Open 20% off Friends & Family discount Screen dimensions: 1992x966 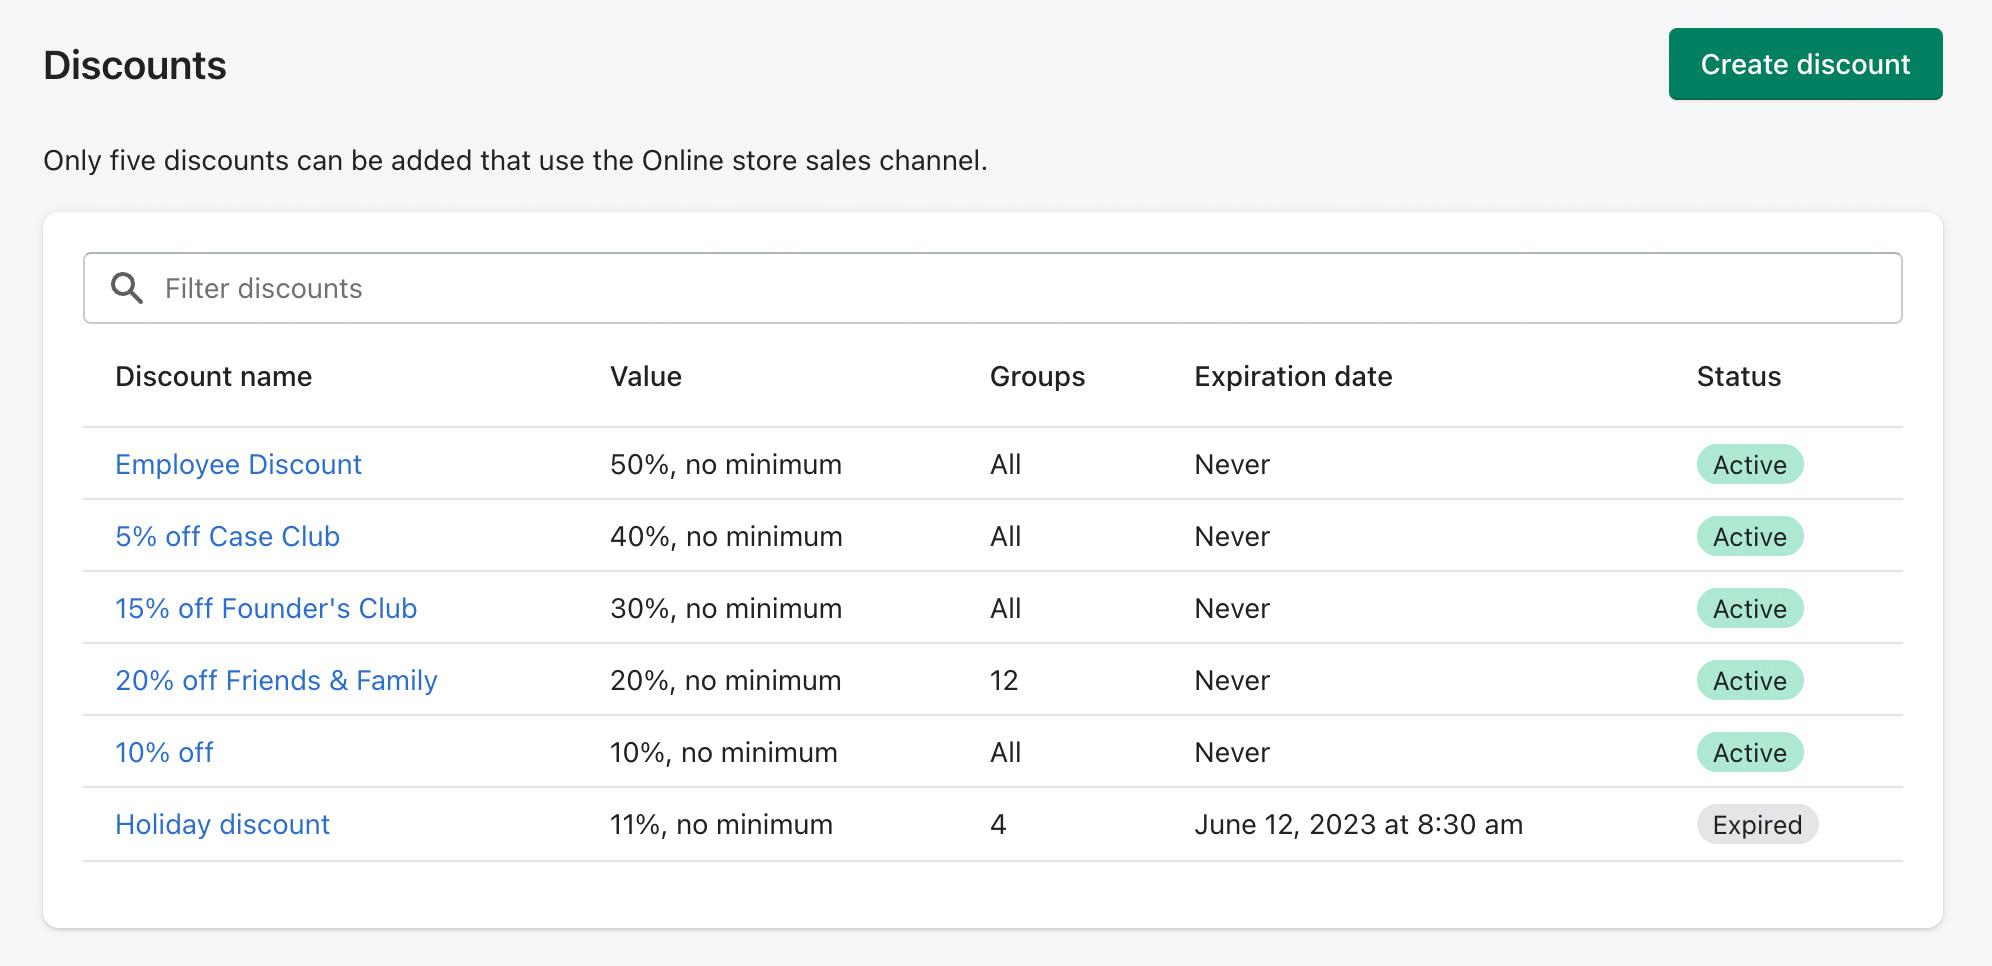(x=276, y=680)
